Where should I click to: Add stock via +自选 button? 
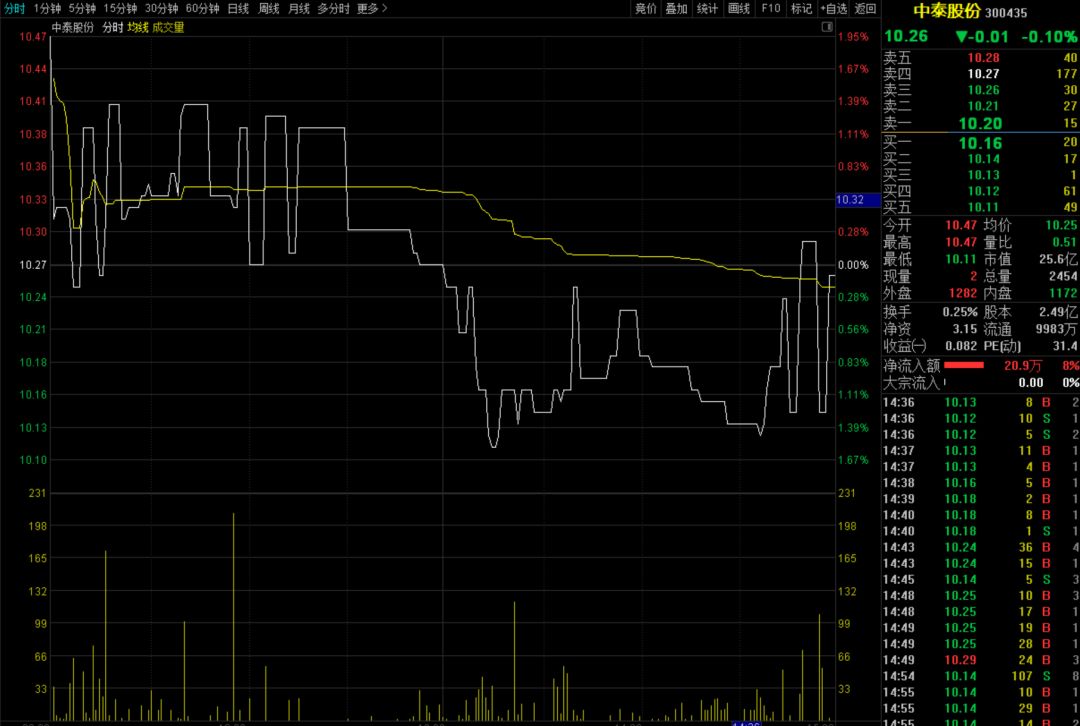coord(833,8)
